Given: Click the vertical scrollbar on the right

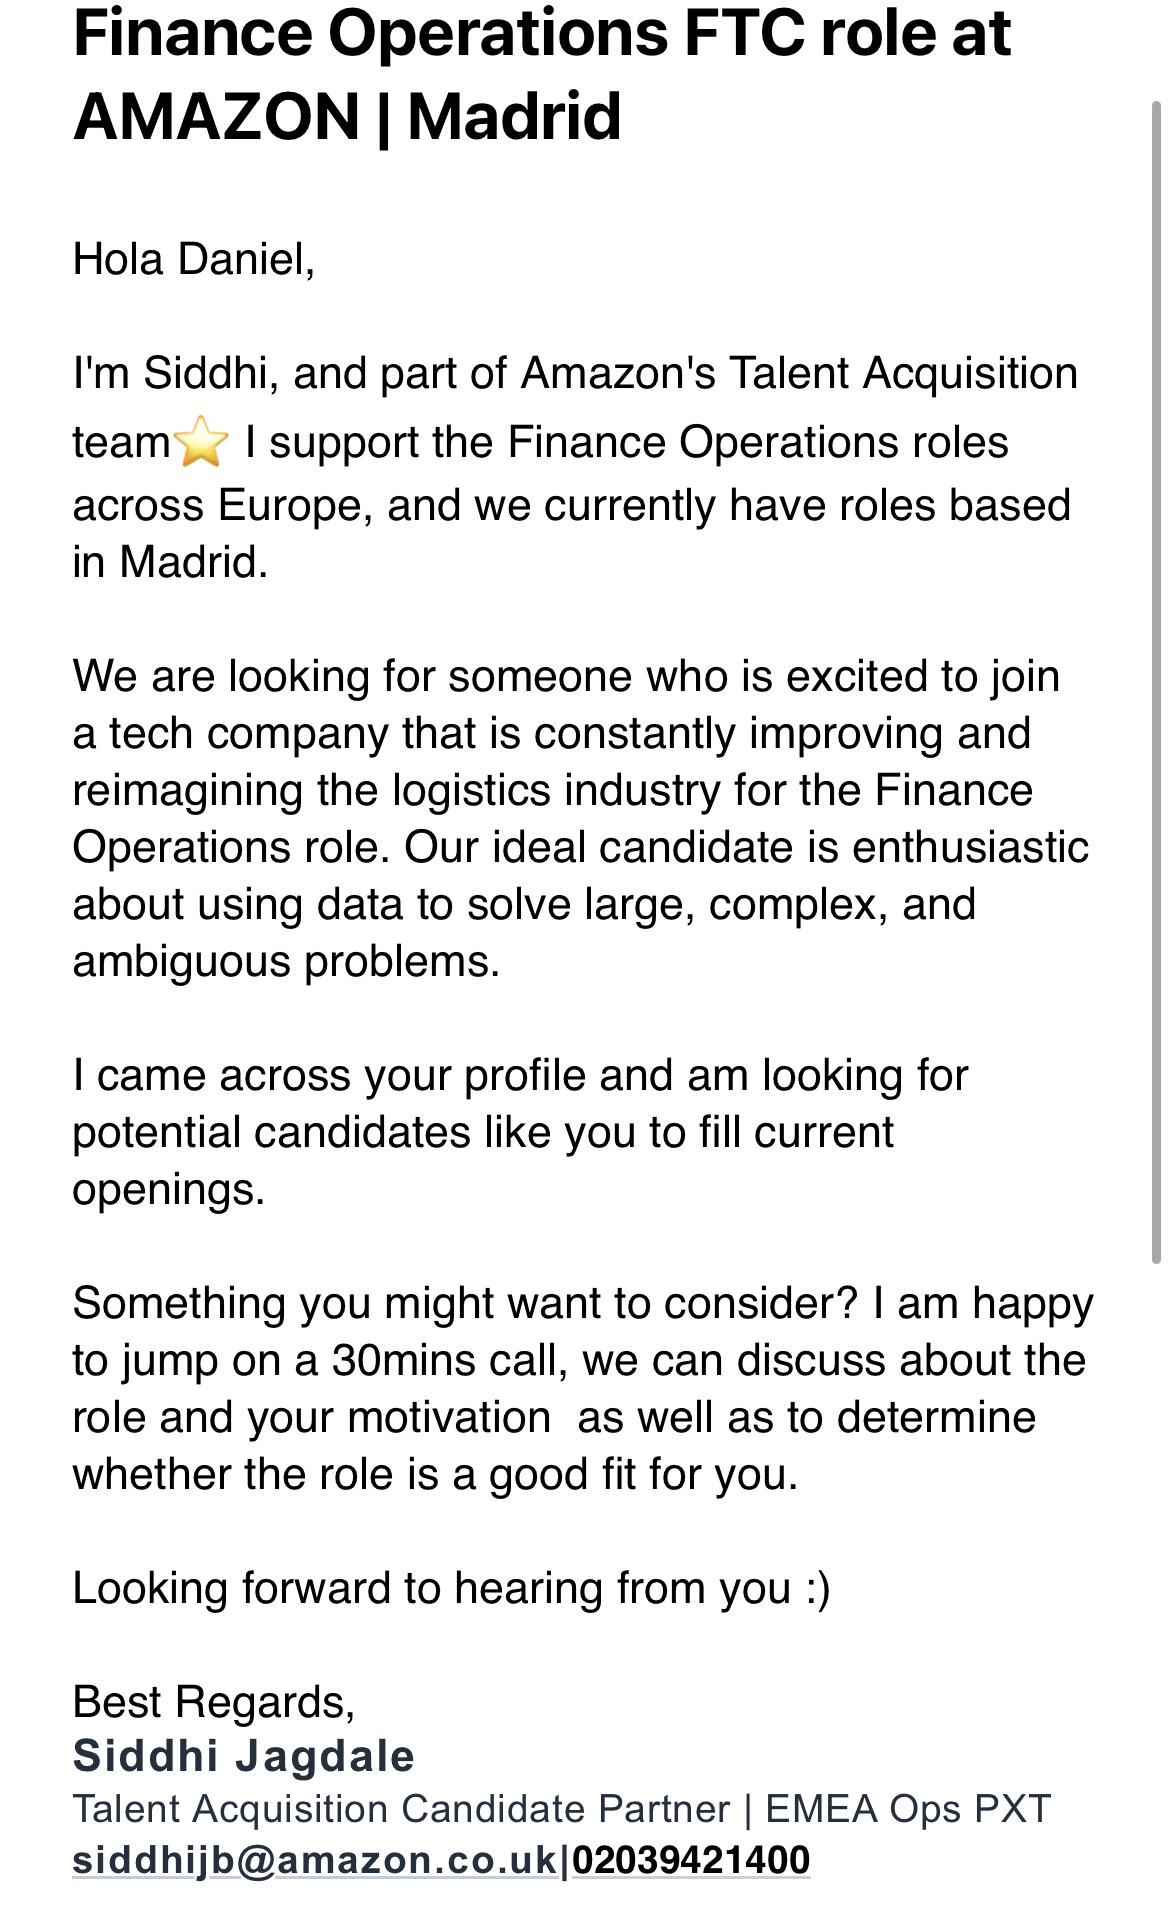Looking at the screenshot, I should pos(1156,680).
